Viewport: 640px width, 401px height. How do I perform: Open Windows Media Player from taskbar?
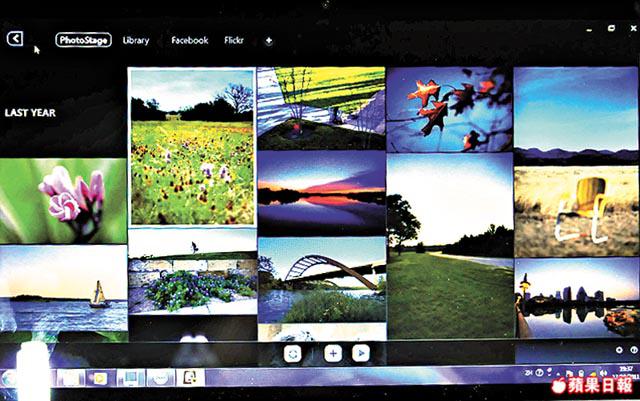(x=99, y=378)
